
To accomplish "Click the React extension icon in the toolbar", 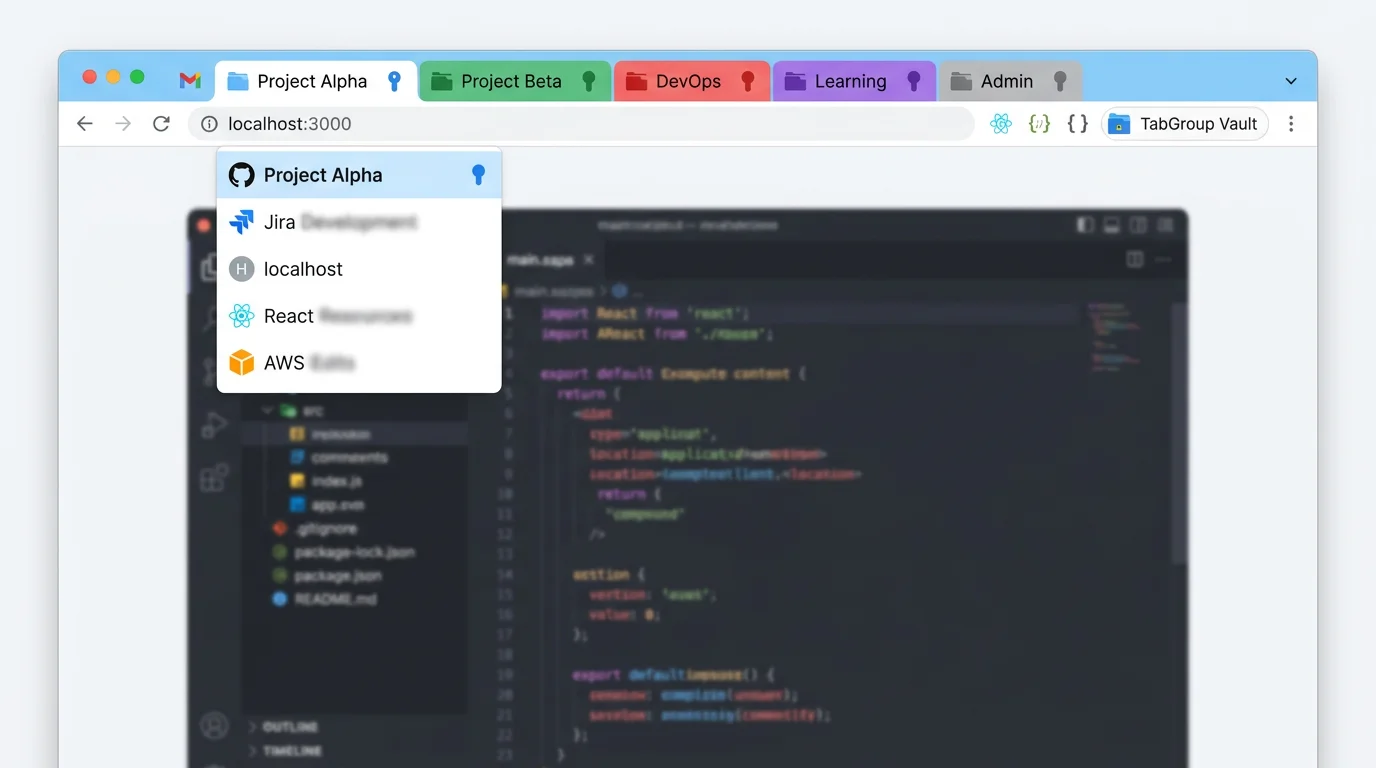I will [1000, 123].
